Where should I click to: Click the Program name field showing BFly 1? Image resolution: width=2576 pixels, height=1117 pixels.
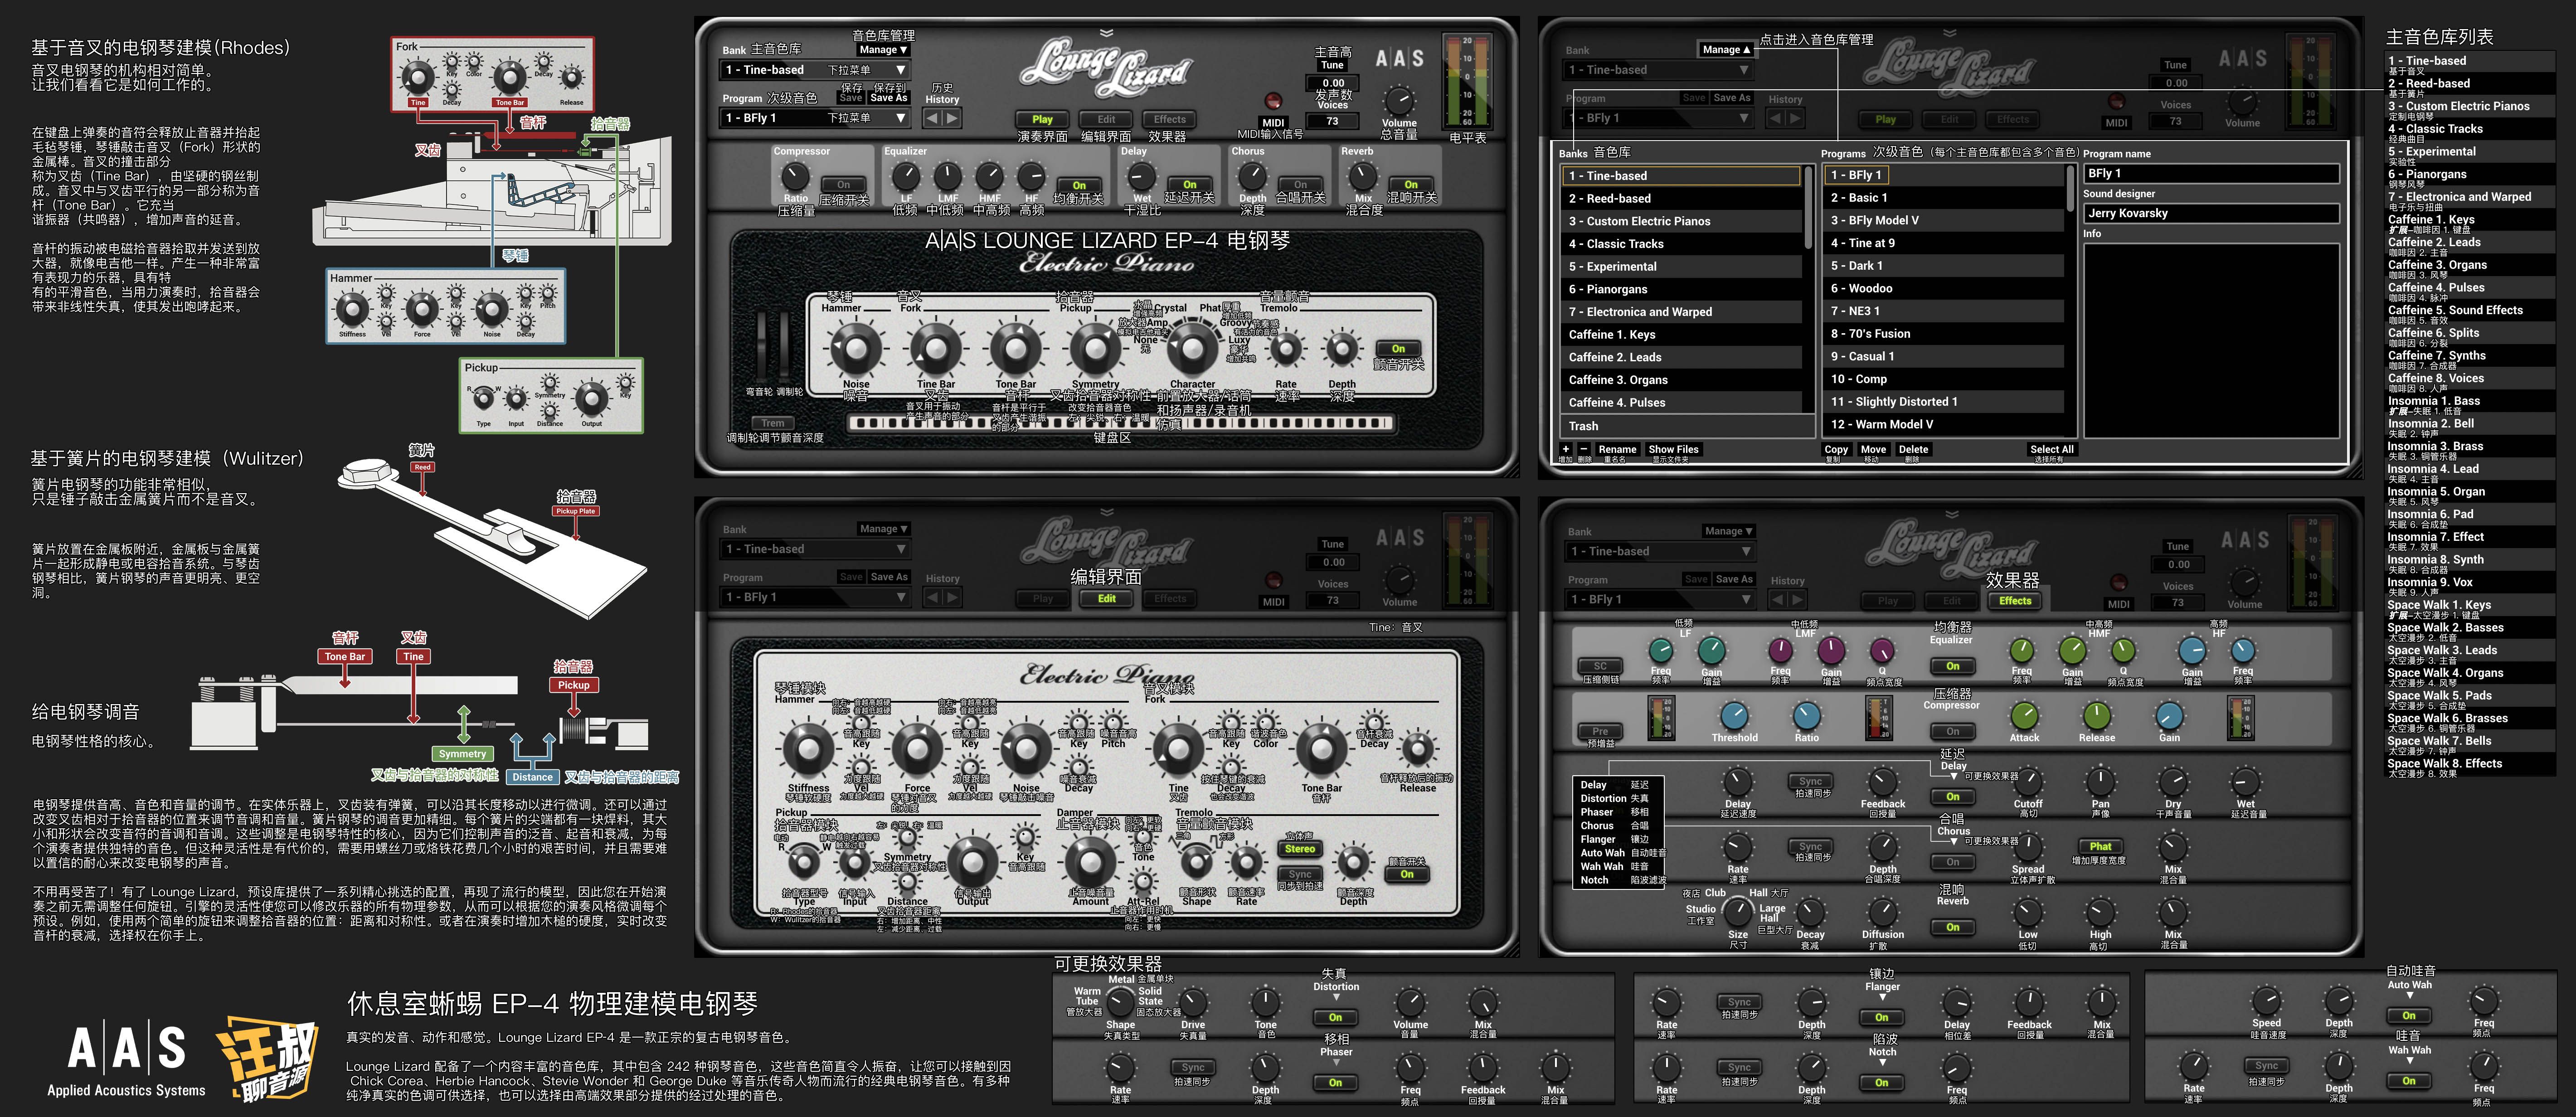pyautogui.click(x=2211, y=173)
